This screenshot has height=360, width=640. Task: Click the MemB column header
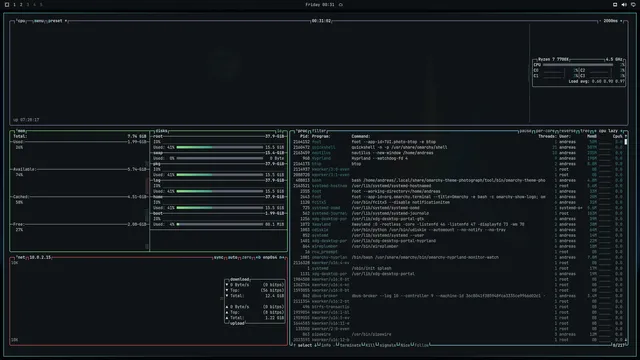point(591,136)
